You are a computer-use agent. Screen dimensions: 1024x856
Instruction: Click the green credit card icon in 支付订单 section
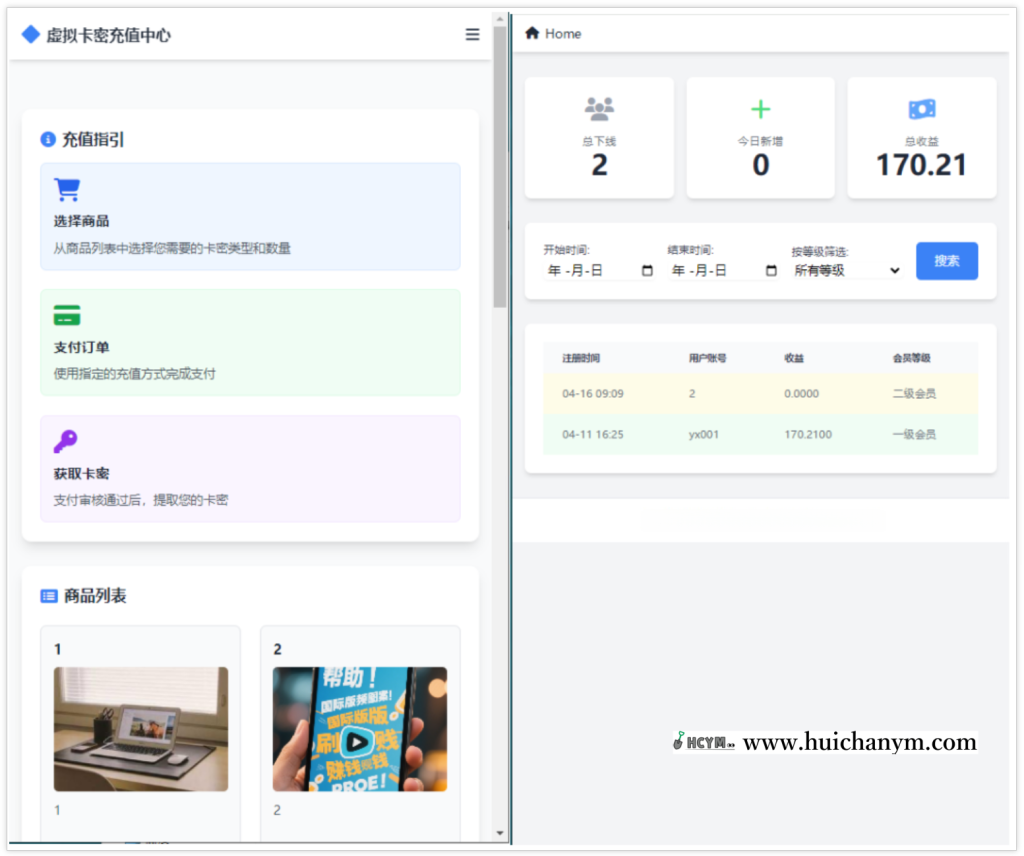(66, 315)
